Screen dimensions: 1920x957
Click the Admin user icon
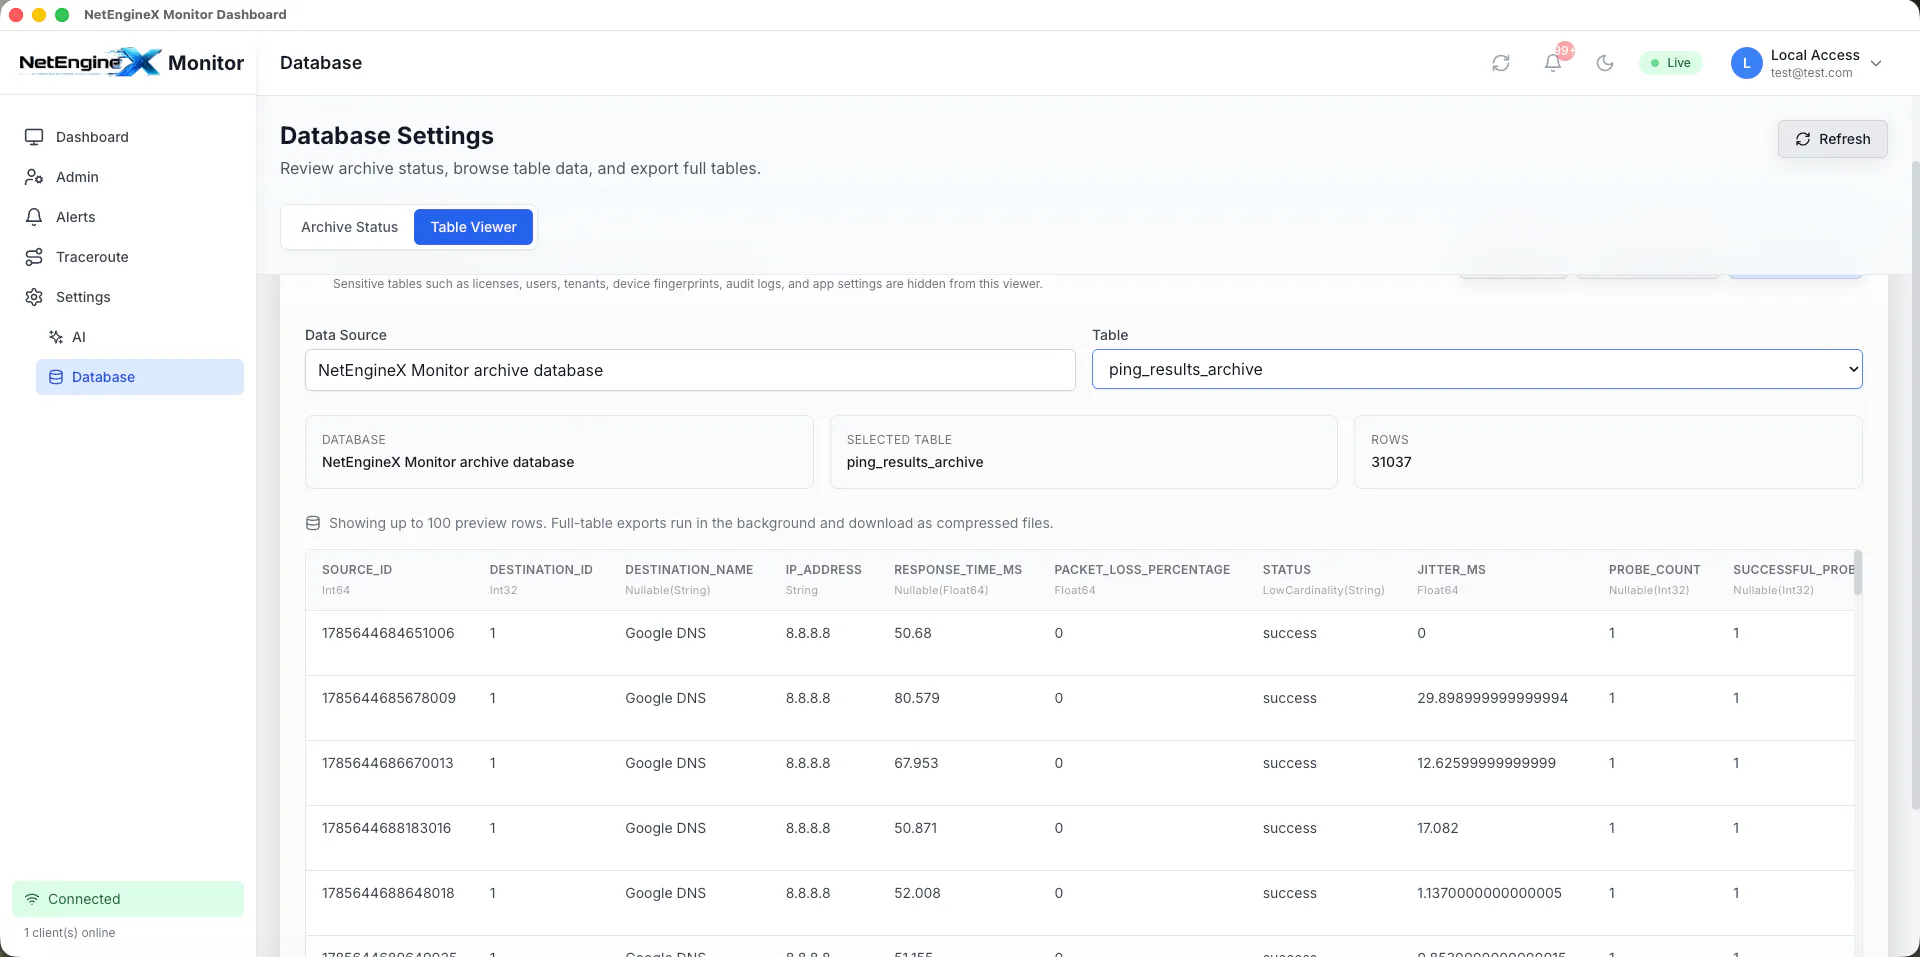(x=34, y=177)
